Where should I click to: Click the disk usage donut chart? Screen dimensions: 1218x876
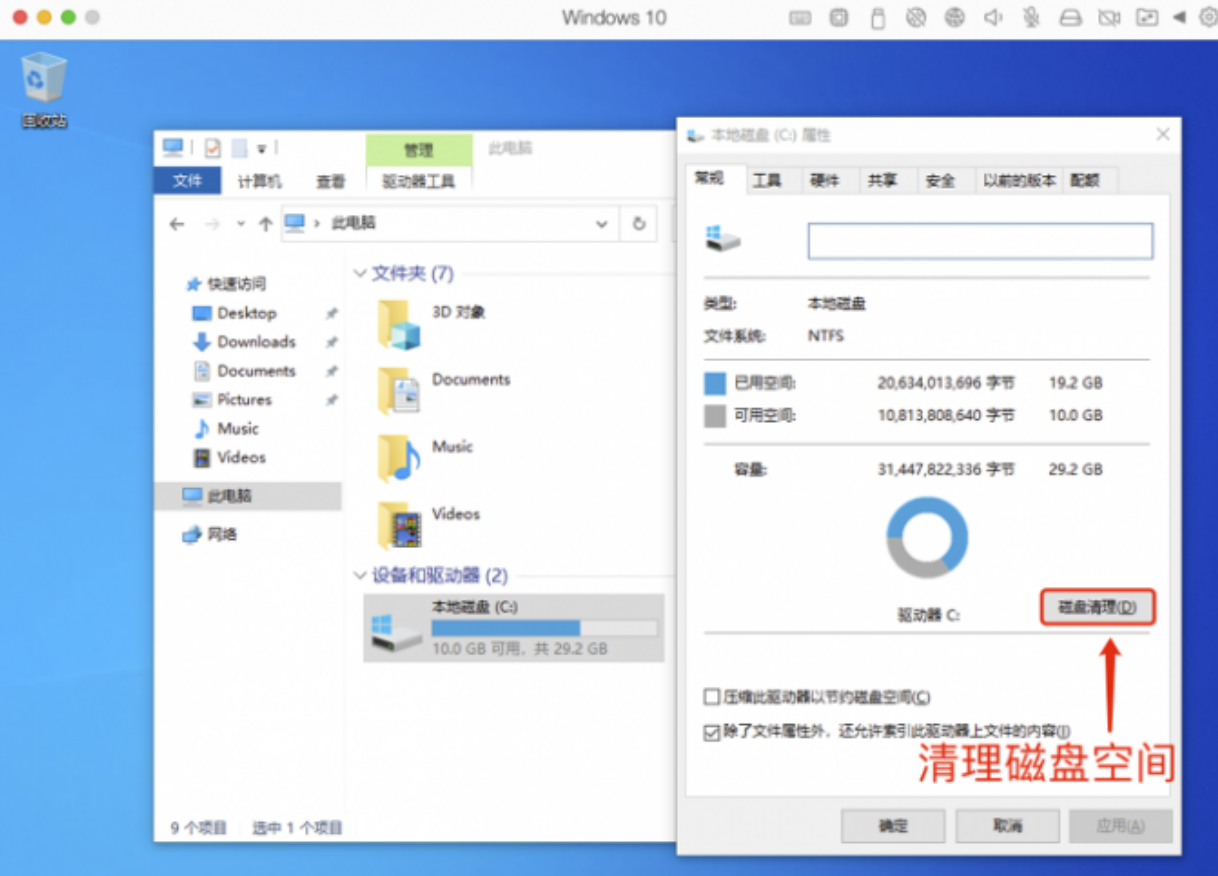pyautogui.click(x=927, y=538)
